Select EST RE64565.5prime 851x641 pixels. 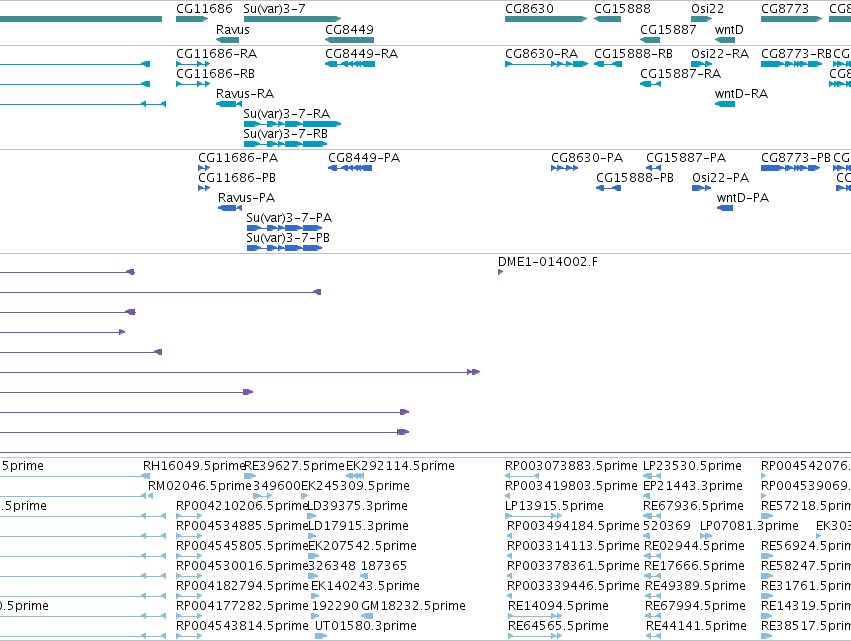click(x=558, y=626)
